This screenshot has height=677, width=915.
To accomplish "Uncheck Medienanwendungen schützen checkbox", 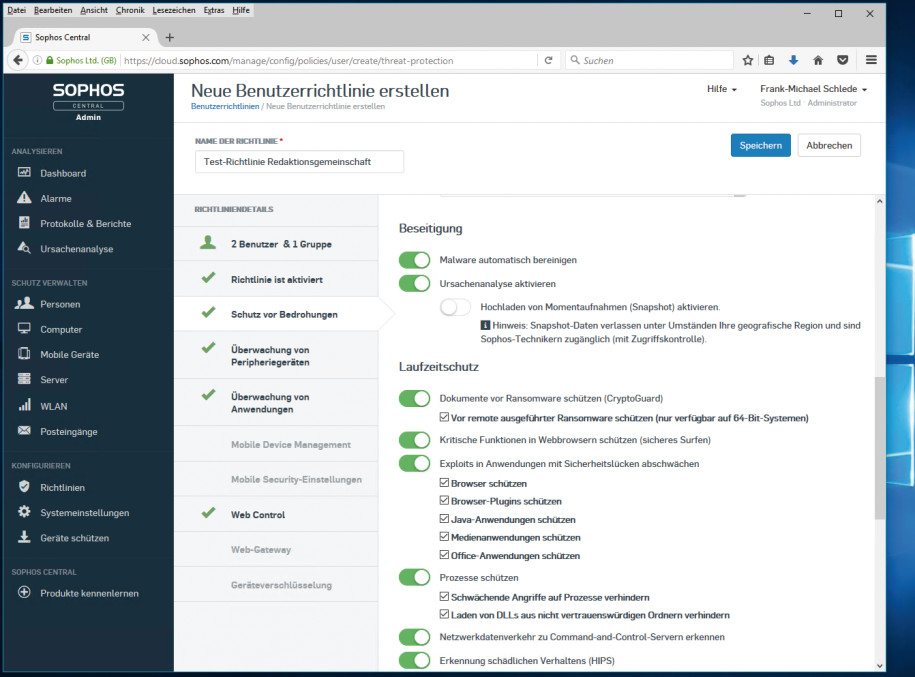I will click(x=444, y=537).
